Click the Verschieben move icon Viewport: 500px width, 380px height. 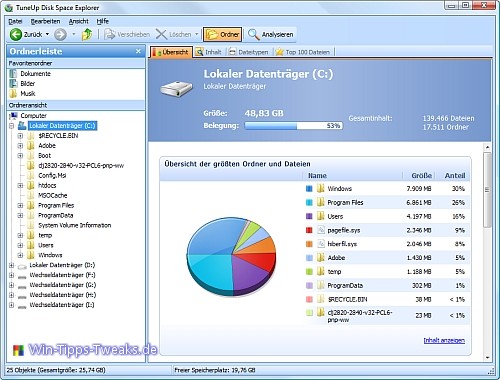[x=109, y=34]
